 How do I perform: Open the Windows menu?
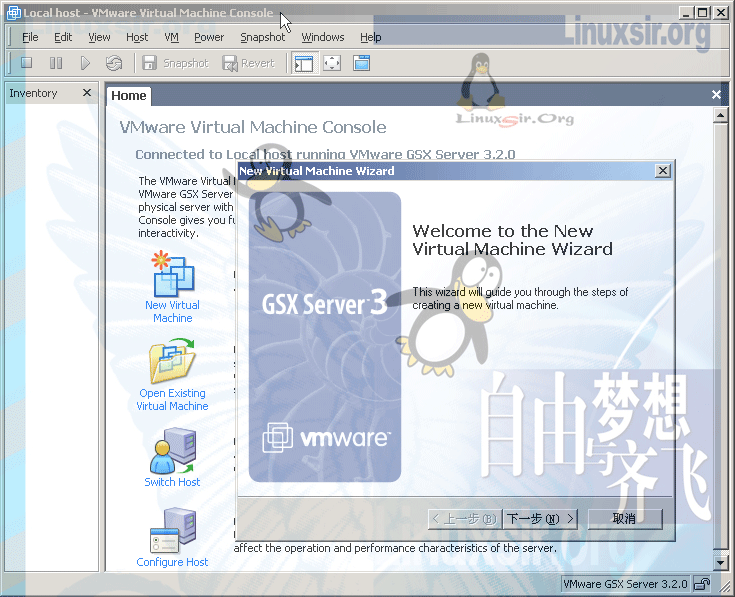click(322, 37)
